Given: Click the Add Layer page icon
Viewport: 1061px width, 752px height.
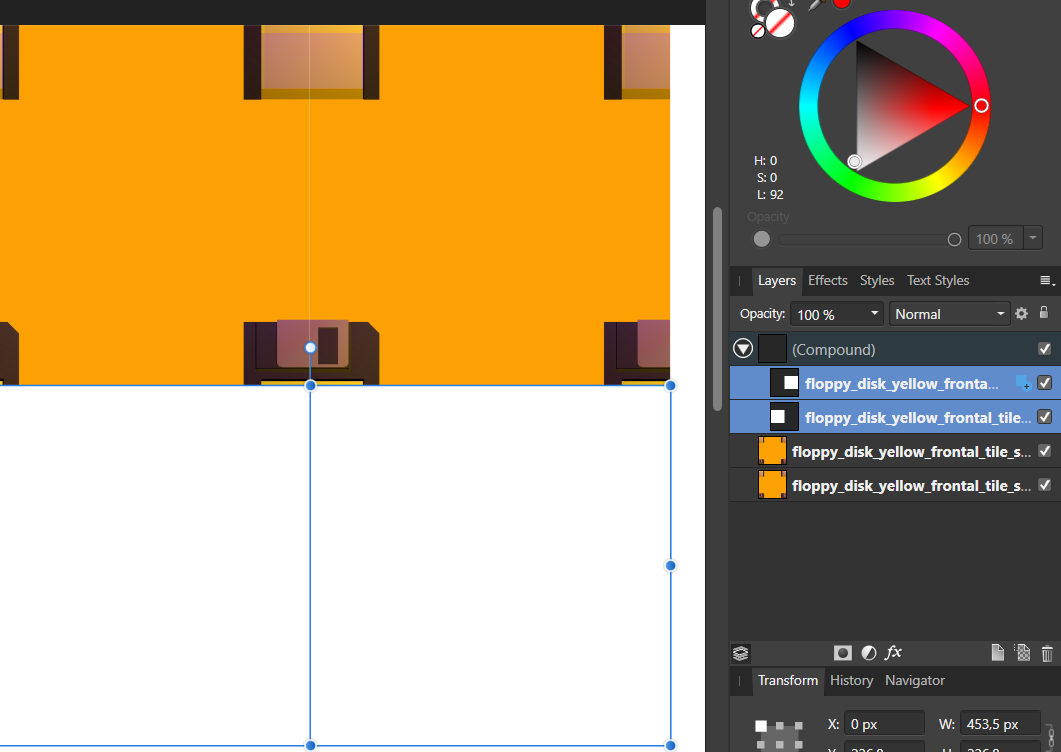Looking at the screenshot, I should click(x=997, y=653).
